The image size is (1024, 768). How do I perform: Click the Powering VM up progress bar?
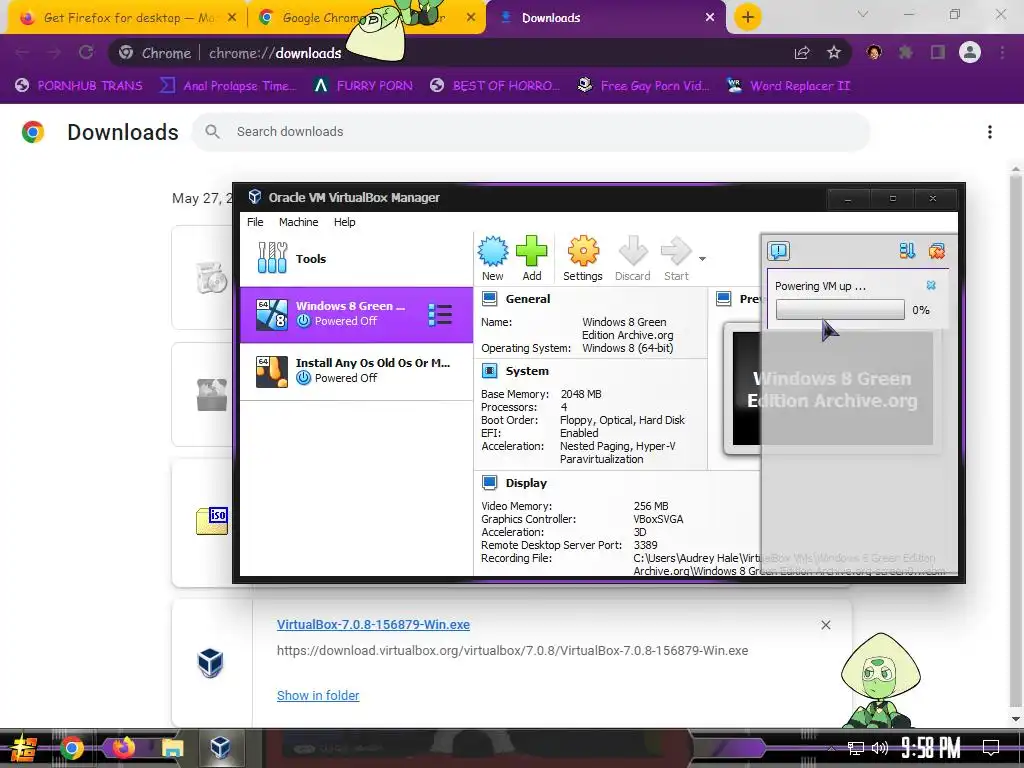click(840, 310)
